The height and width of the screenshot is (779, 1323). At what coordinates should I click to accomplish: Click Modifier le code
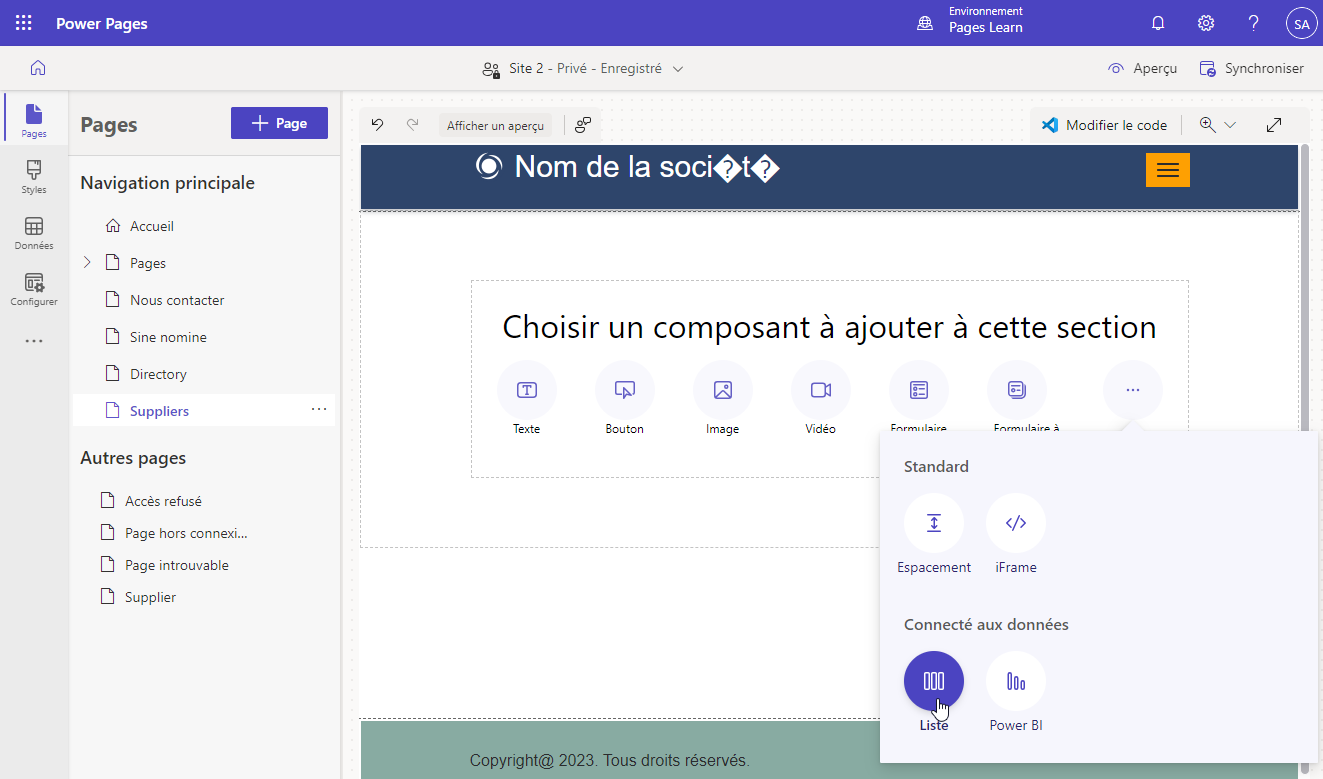tap(1104, 125)
